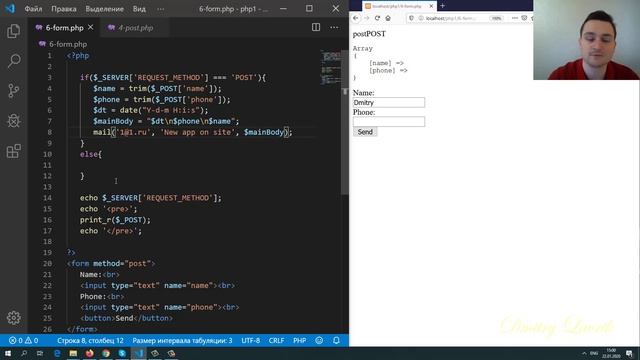640x360 pixels.
Task: Click the print_r($_POST) code line
Action: pyautogui.click(x=115, y=220)
